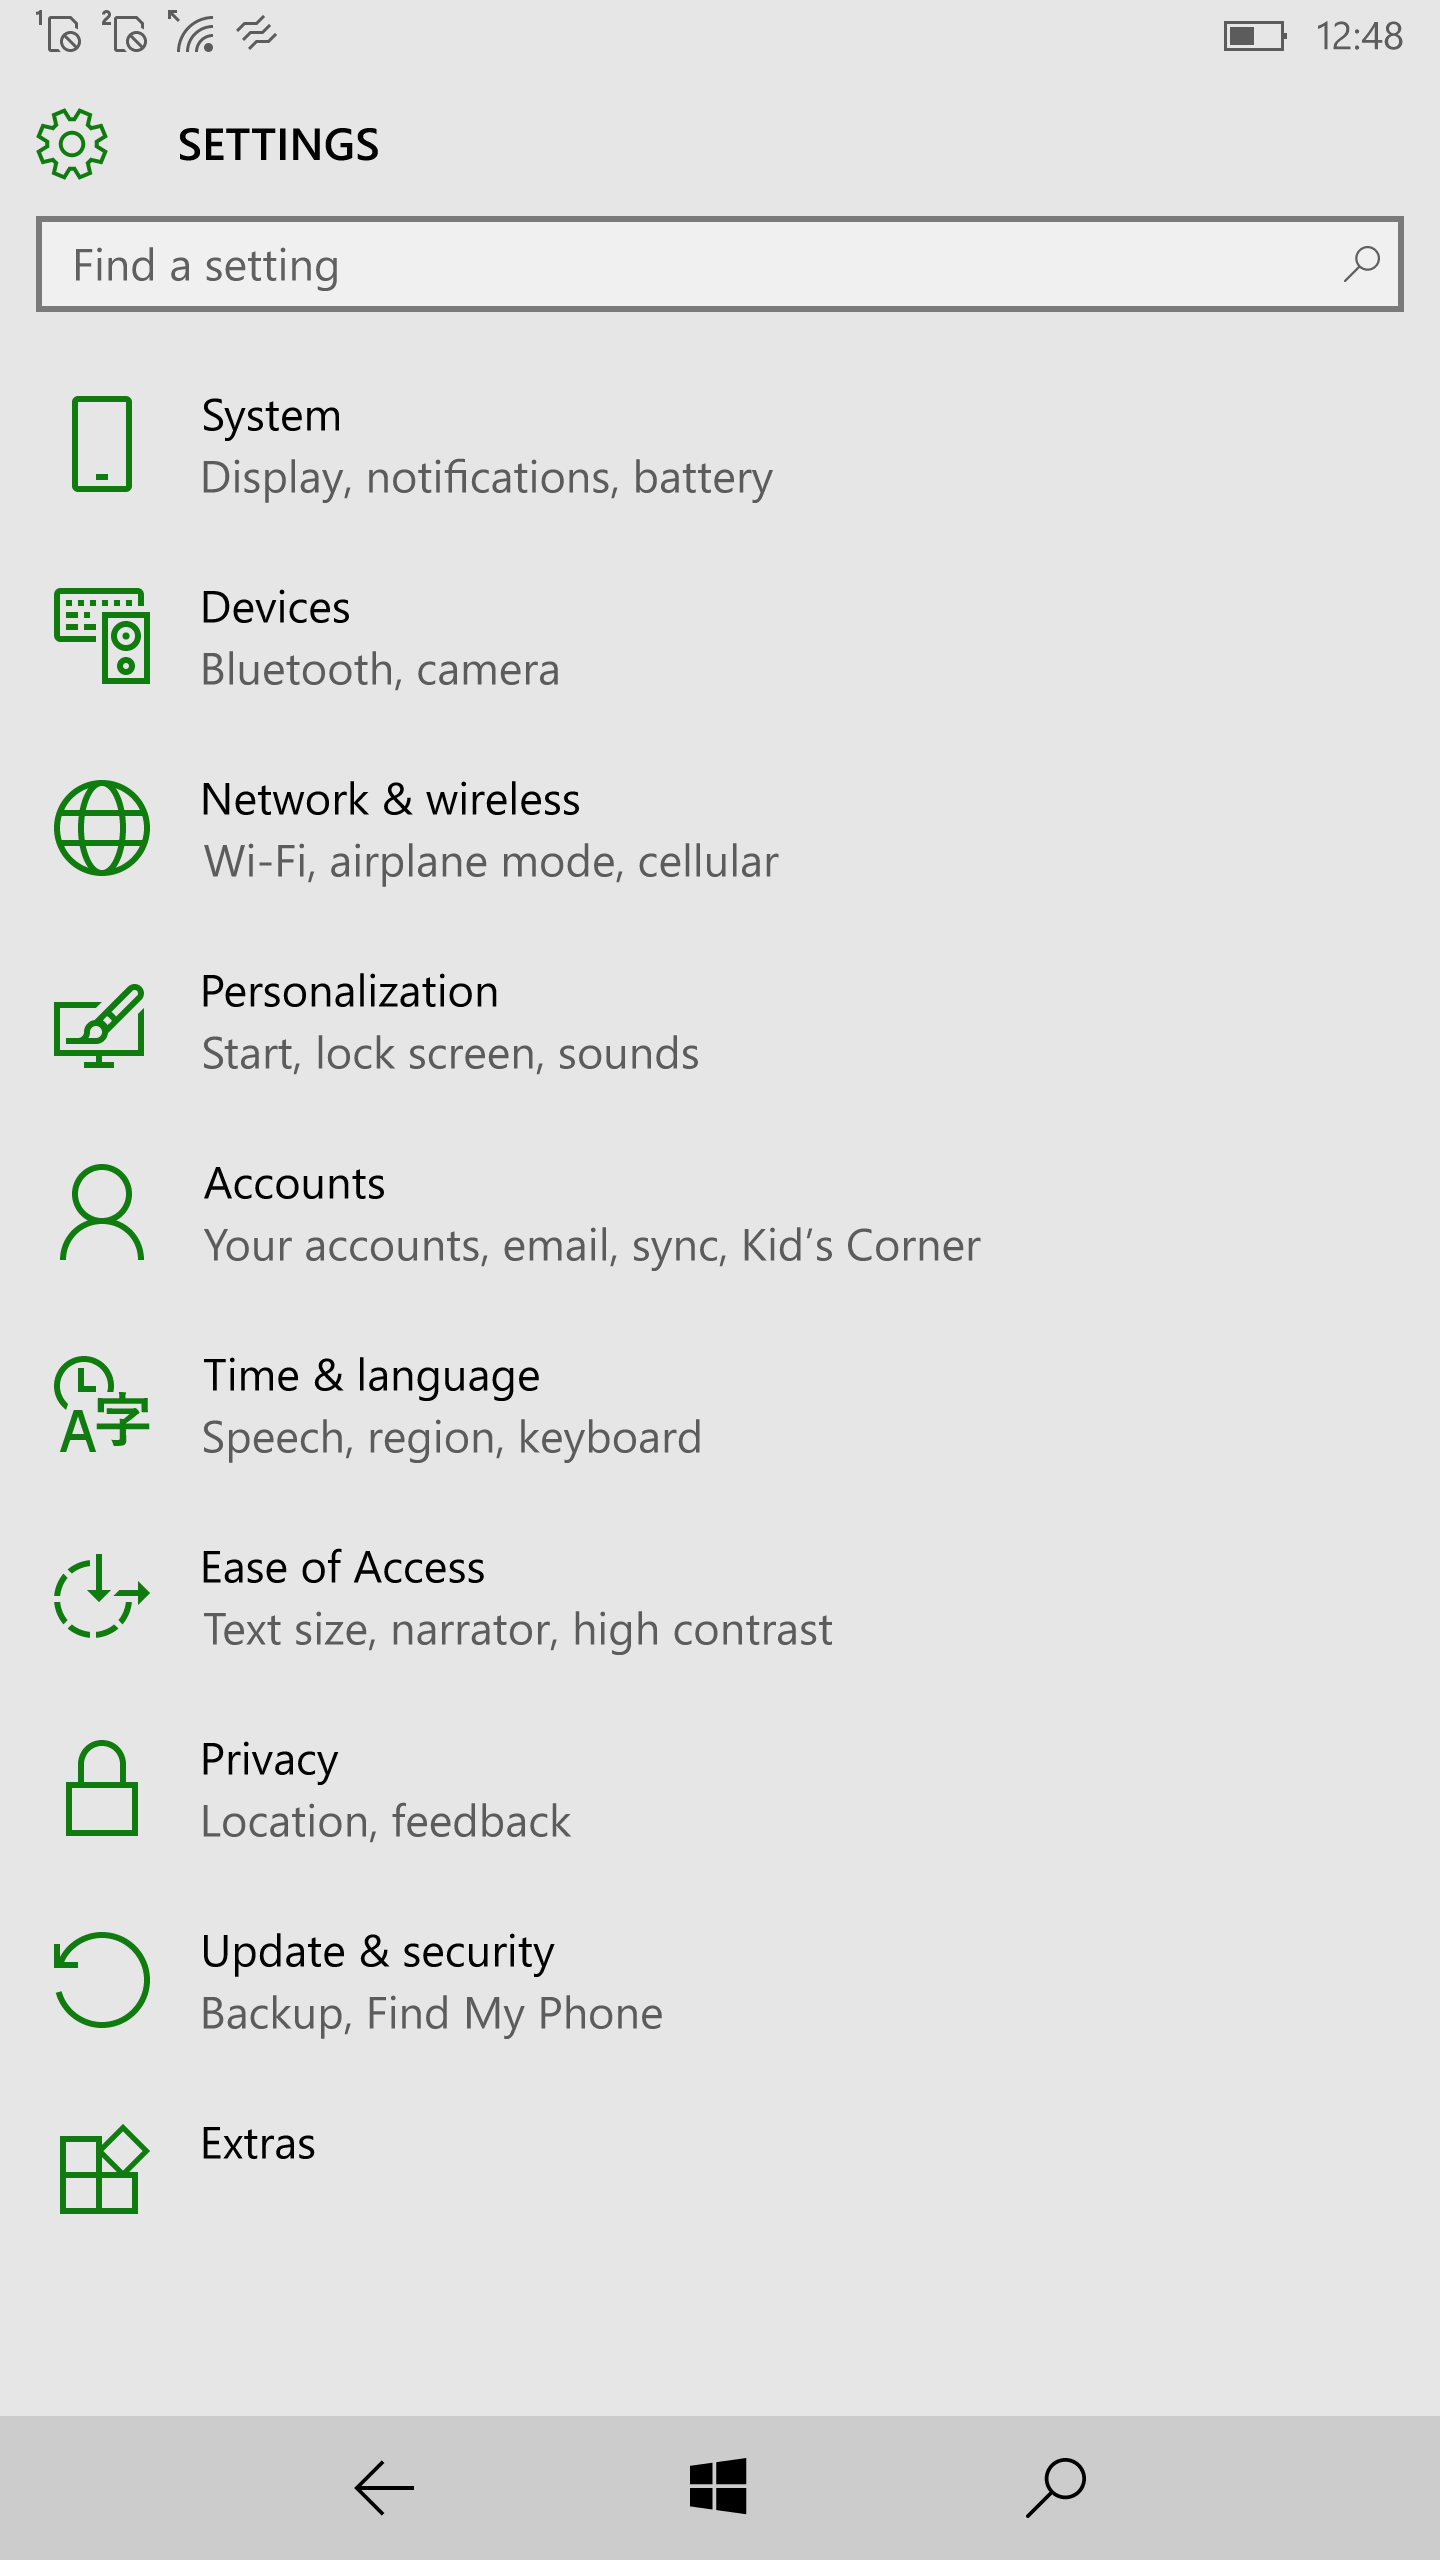Open the Time & language clock icon
The image size is (1440, 2560).
102,1404
